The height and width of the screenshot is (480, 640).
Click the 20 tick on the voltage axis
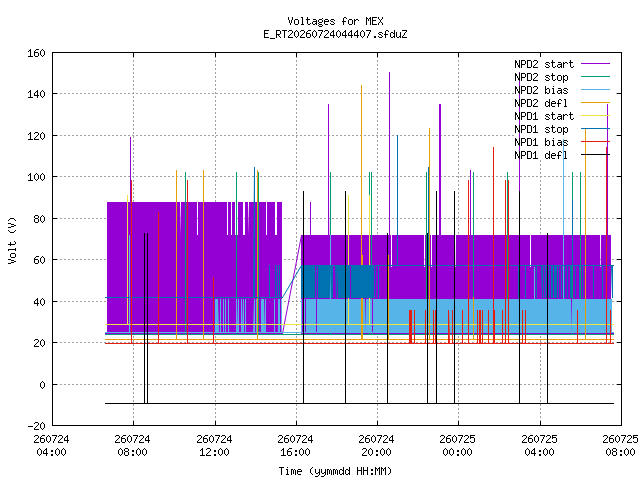[39, 343]
